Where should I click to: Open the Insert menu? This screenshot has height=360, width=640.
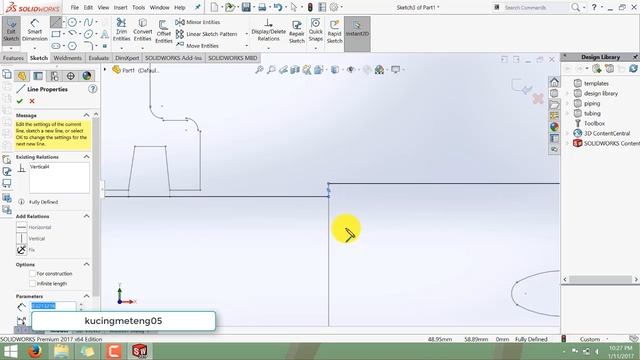tap(120, 7)
